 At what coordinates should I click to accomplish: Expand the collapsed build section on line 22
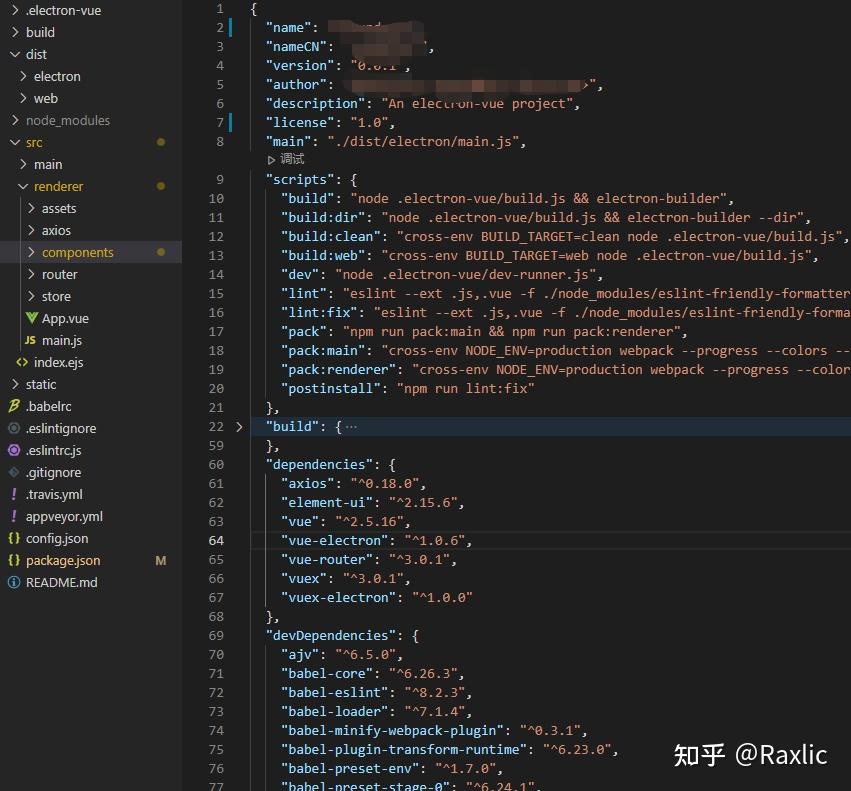pos(238,426)
